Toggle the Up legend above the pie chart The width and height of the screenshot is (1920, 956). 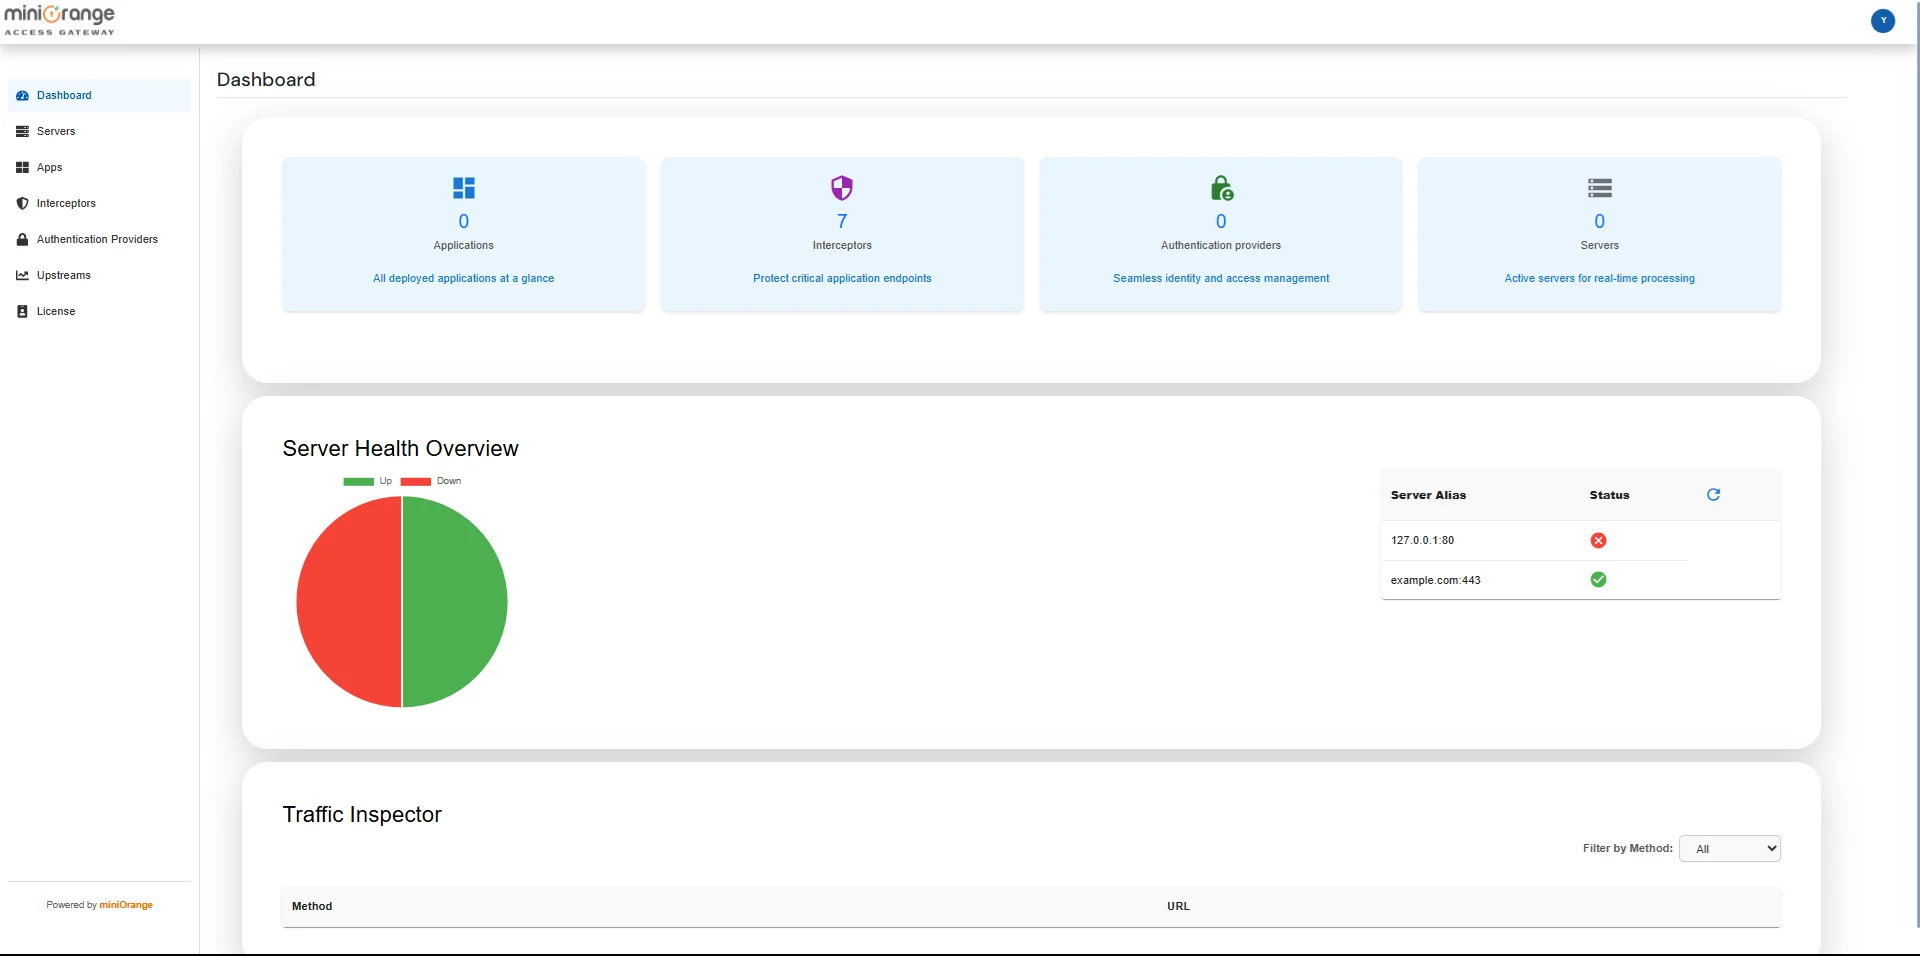click(x=367, y=481)
